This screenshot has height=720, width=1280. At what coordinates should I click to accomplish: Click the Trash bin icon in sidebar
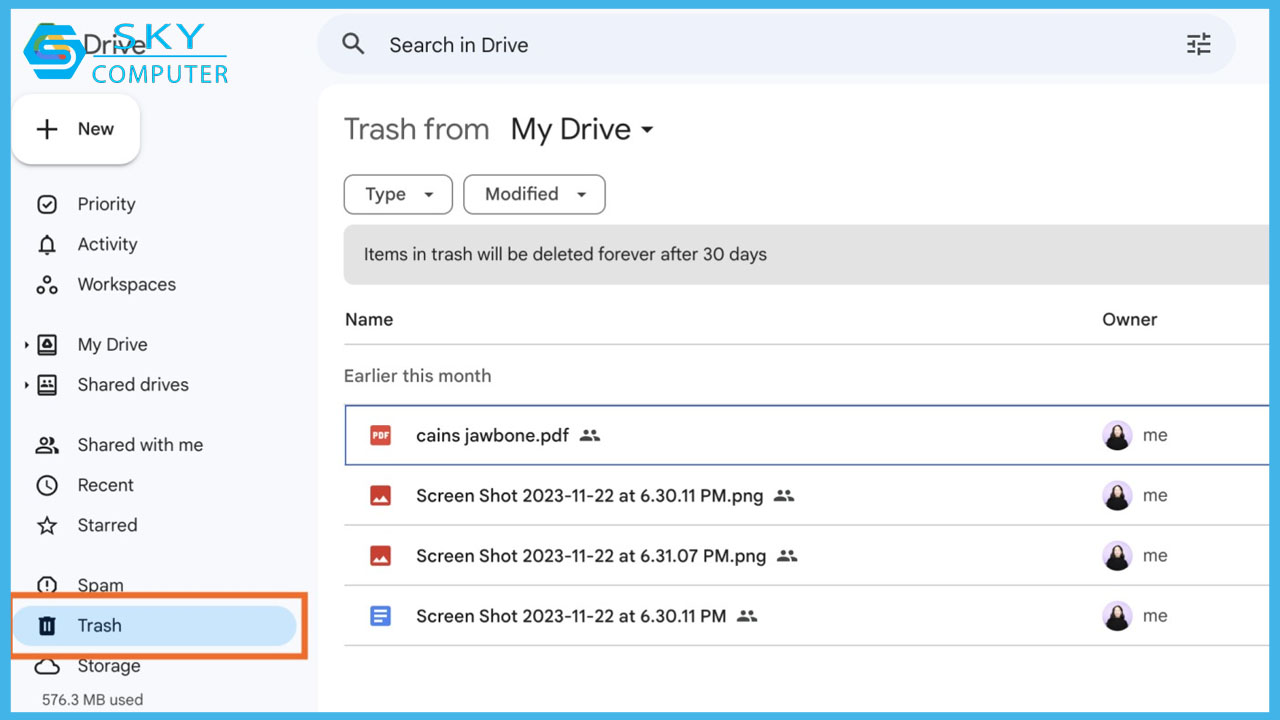[47, 626]
